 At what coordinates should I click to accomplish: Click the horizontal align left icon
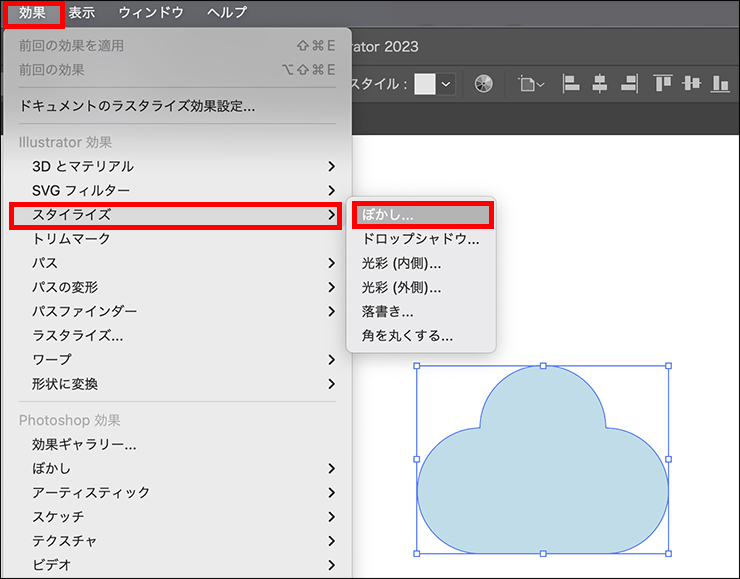tap(571, 84)
